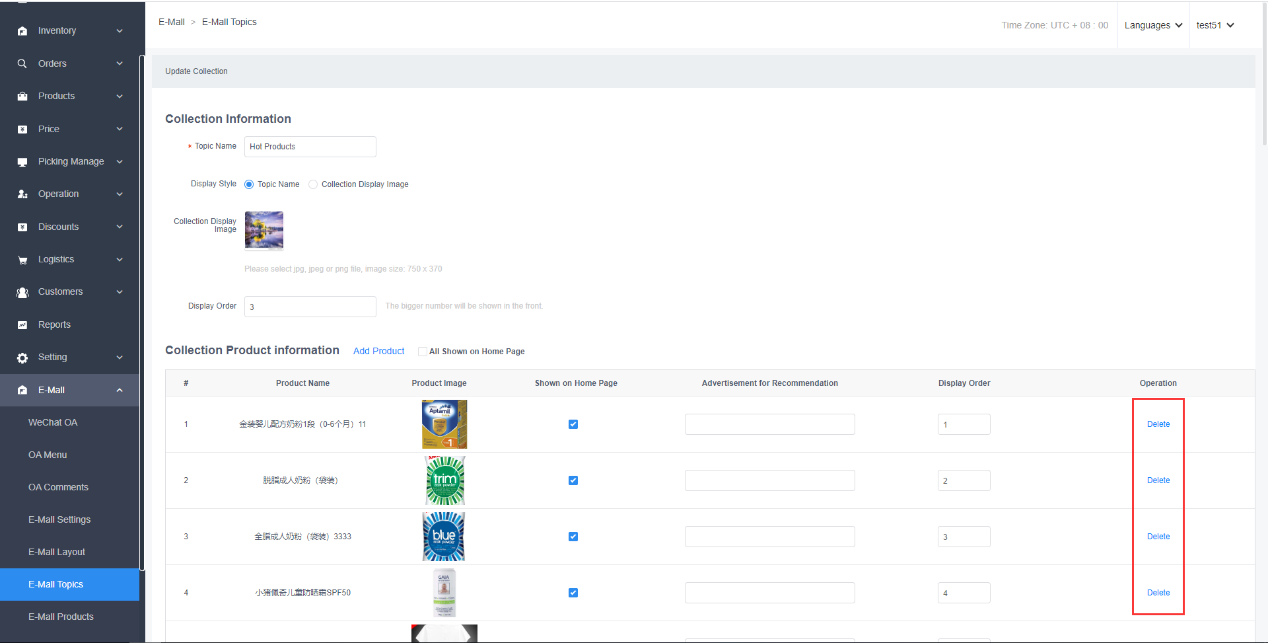Click the Setting gear icon
1268x643 pixels.
click(22, 358)
